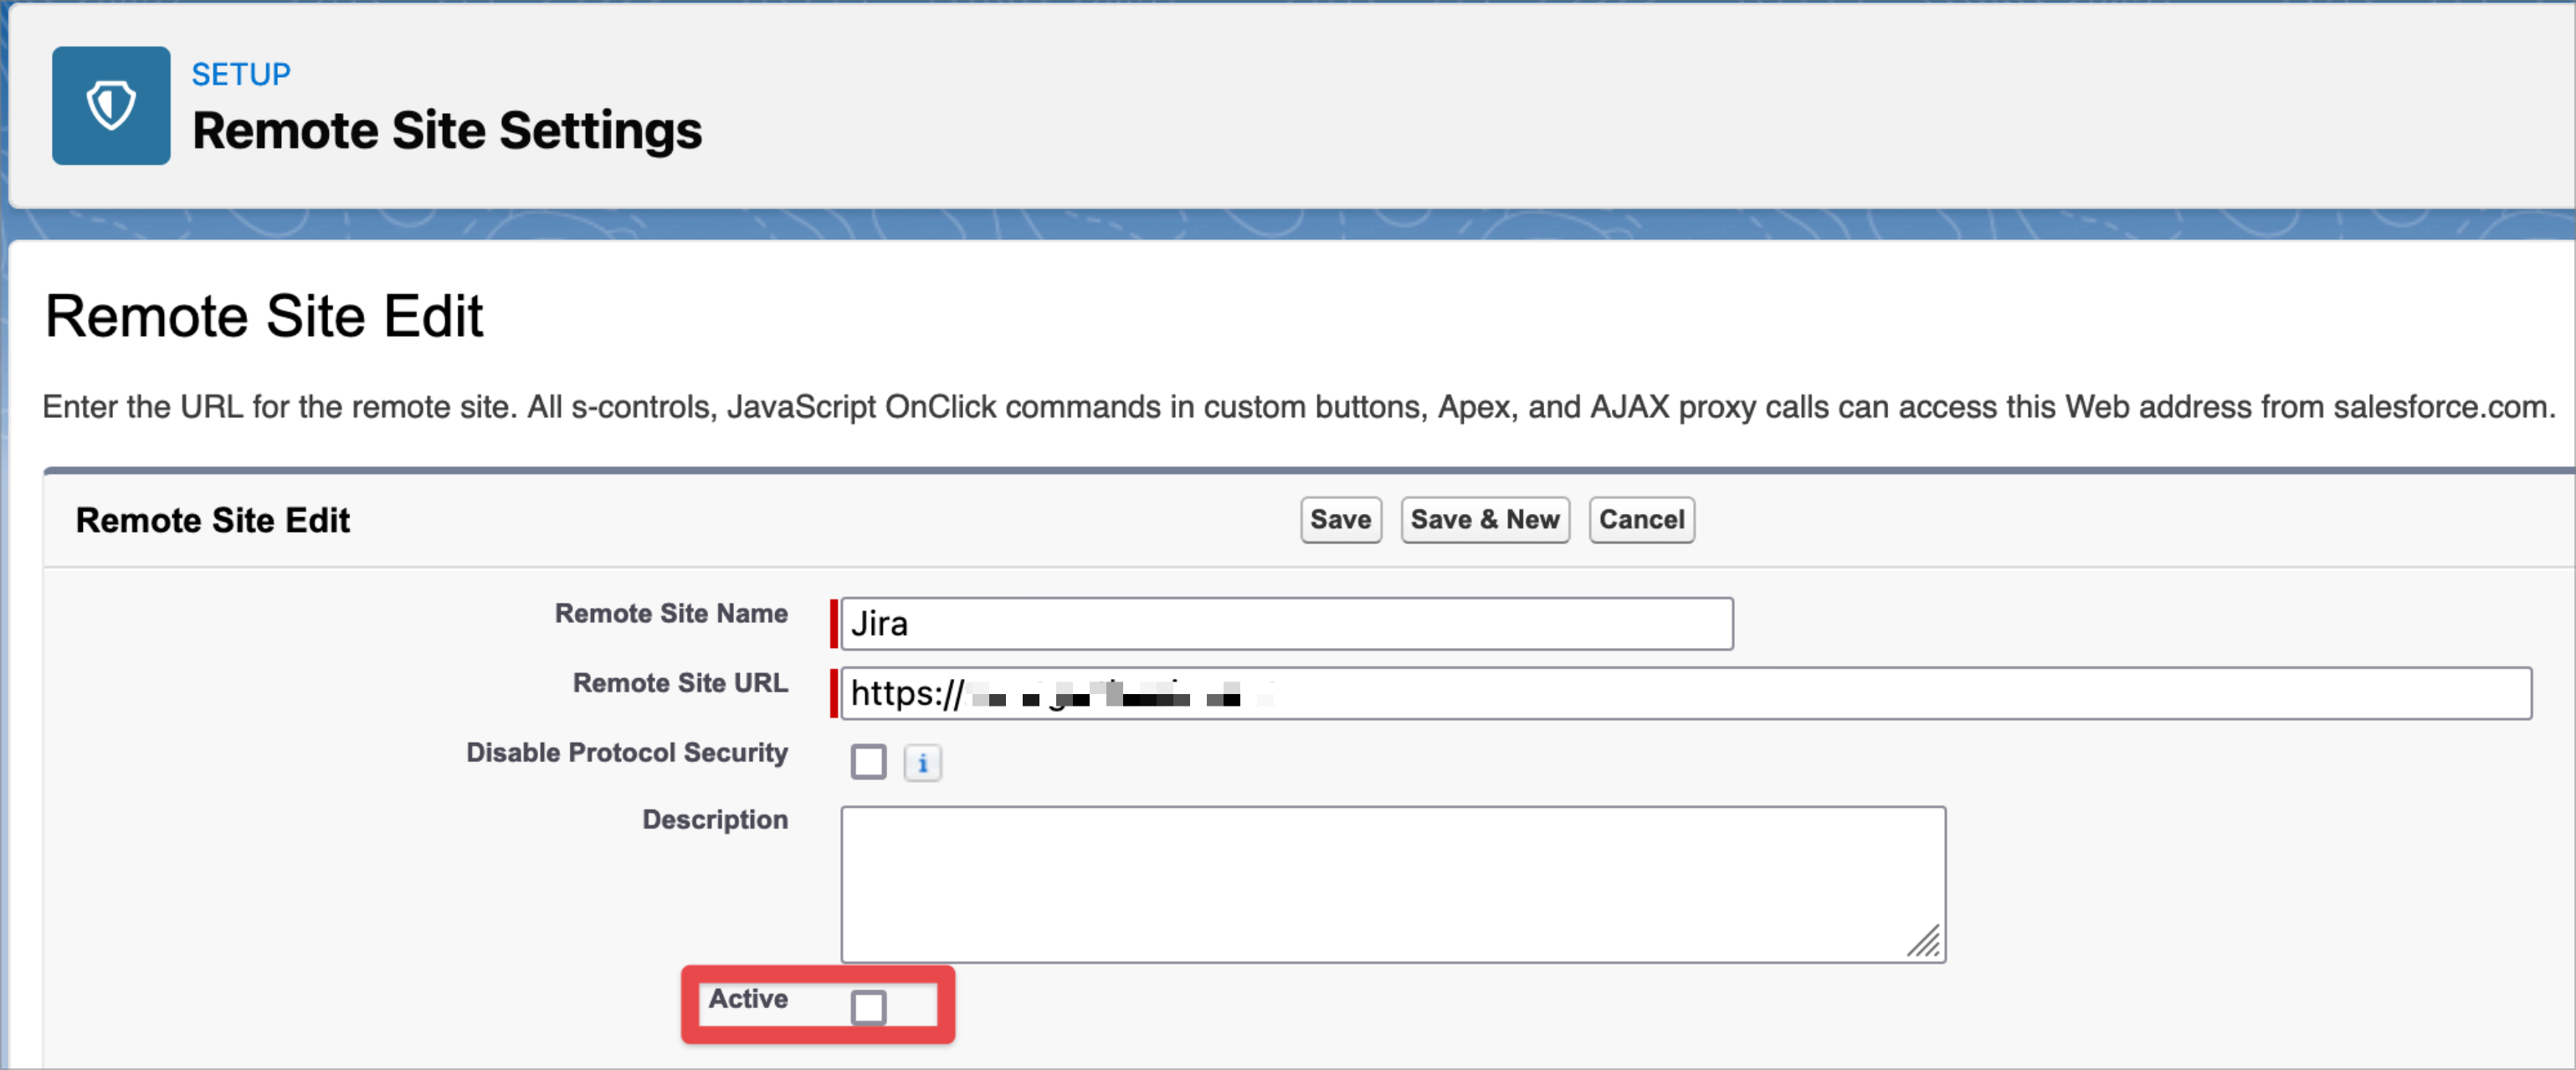This screenshot has width=2576, height=1070.
Task: Click the Remote Site URL label
Action: [x=679, y=683]
